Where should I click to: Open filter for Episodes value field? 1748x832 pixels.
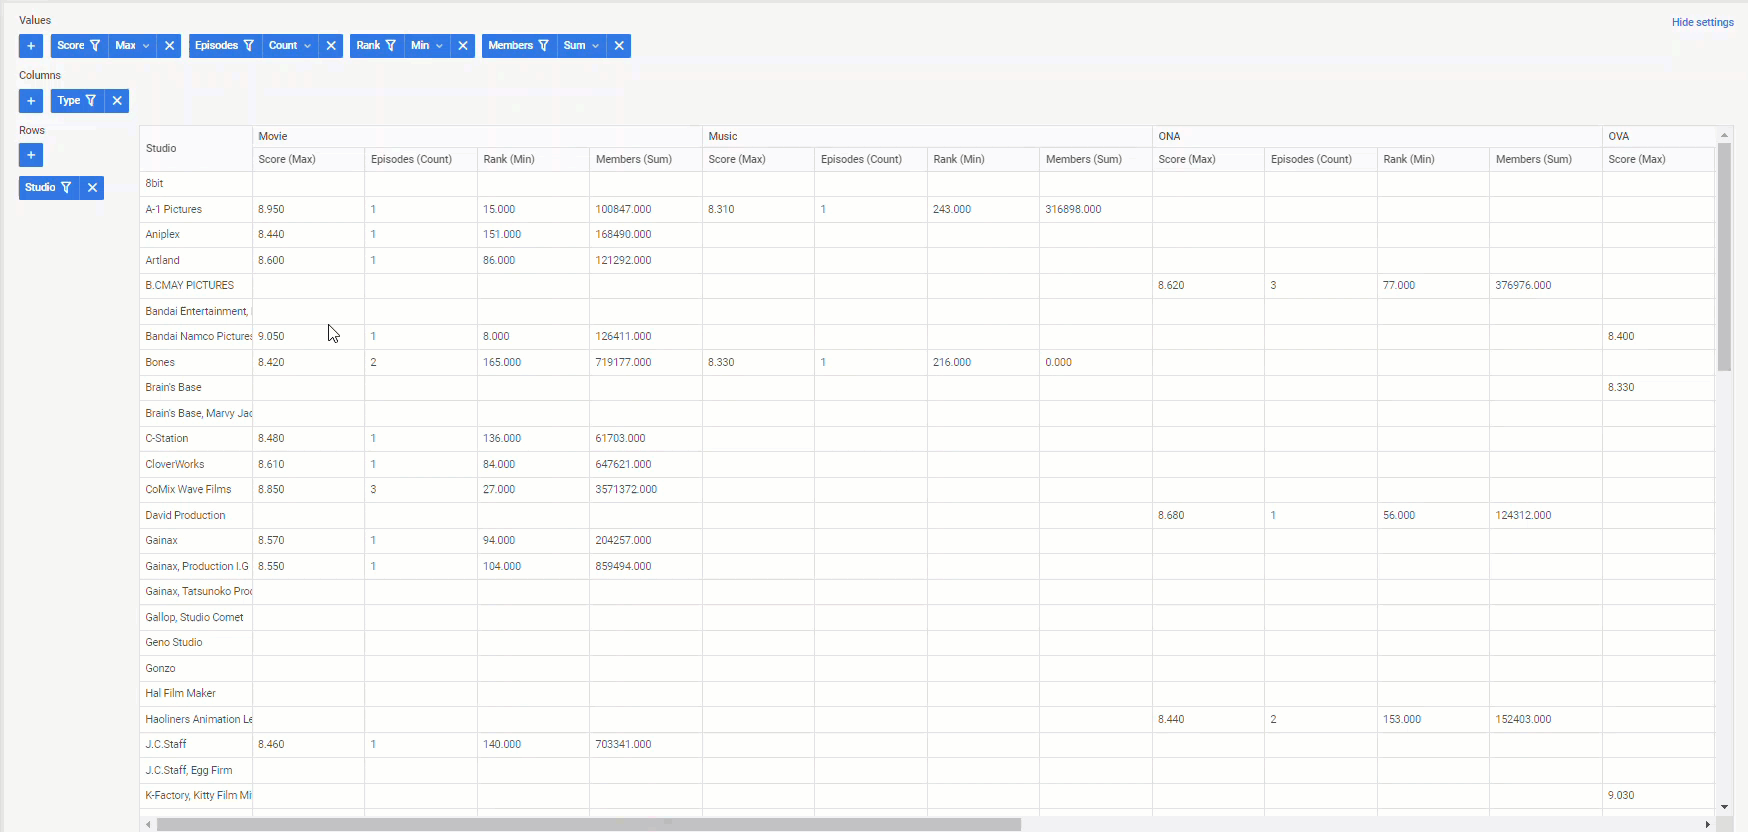(249, 46)
